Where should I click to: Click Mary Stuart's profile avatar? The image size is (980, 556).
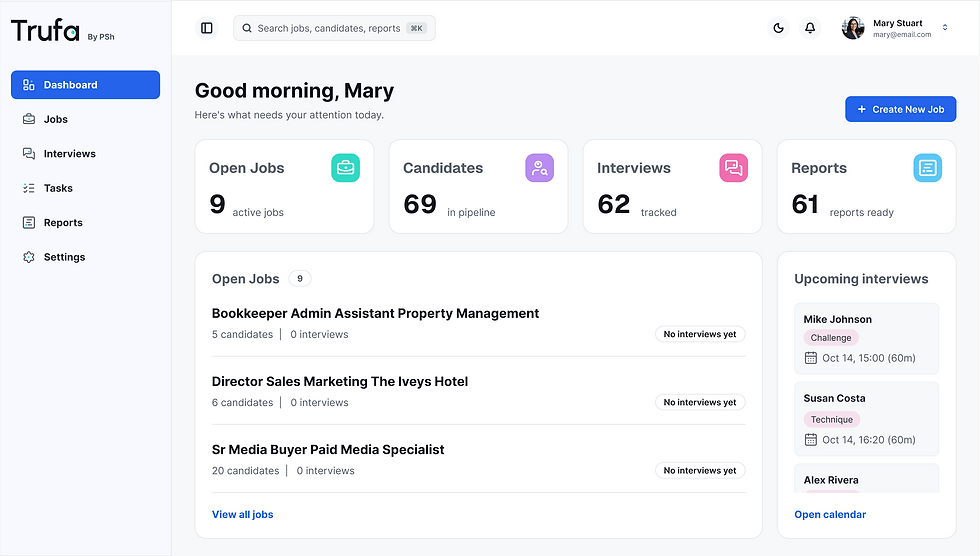(852, 28)
